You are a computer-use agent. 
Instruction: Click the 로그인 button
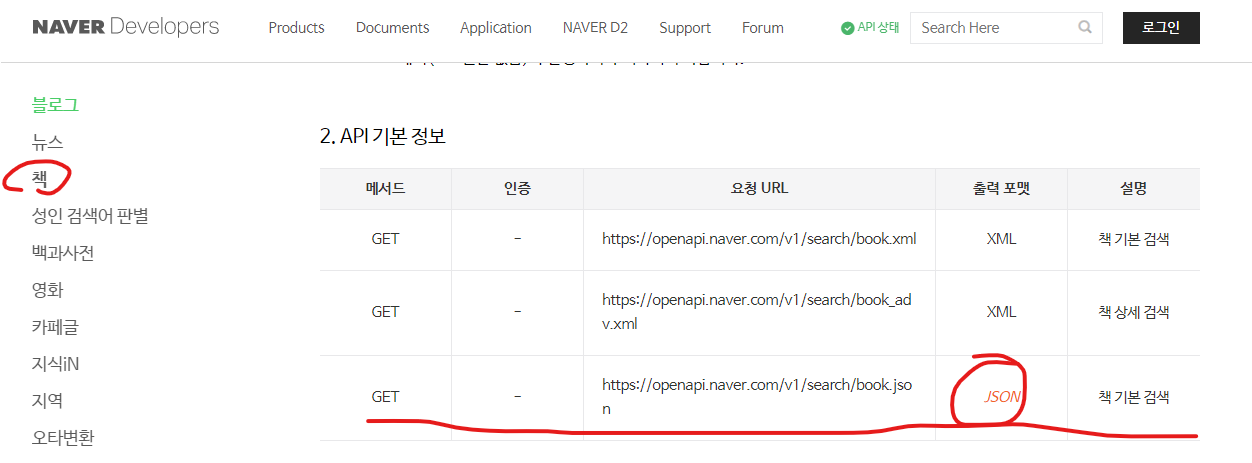pos(1161,28)
